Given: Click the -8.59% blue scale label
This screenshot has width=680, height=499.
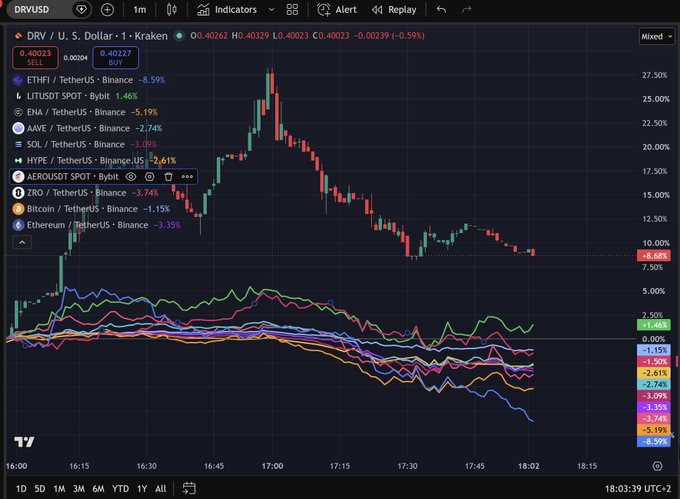Looking at the screenshot, I should (x=654, y=441).
